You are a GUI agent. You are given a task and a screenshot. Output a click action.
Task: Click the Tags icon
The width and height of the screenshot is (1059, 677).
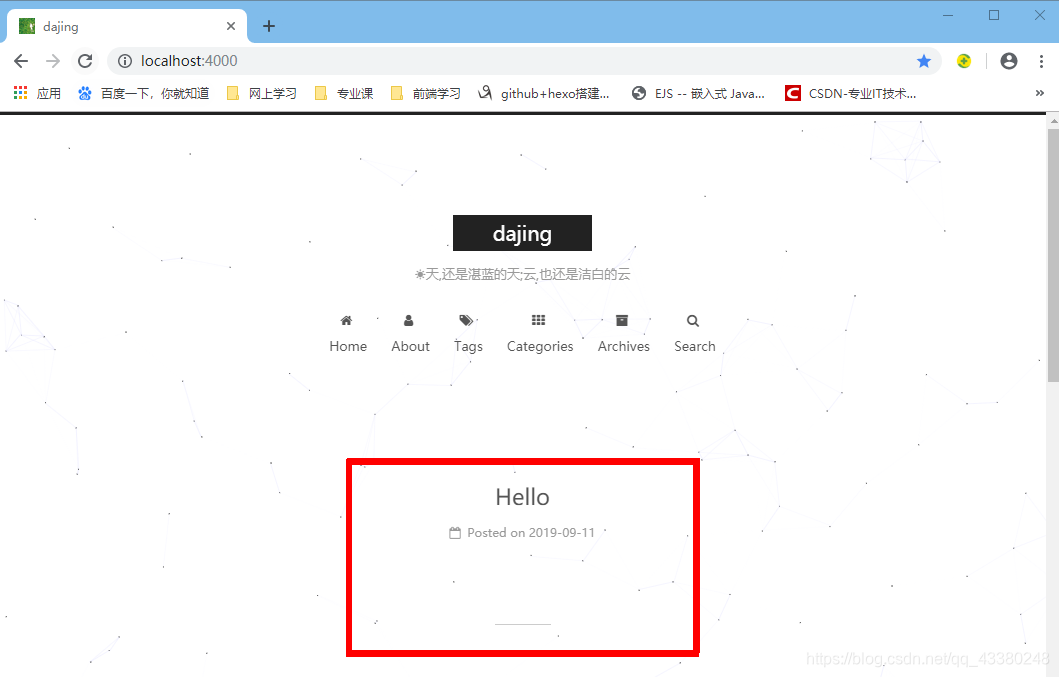[466, 320]
